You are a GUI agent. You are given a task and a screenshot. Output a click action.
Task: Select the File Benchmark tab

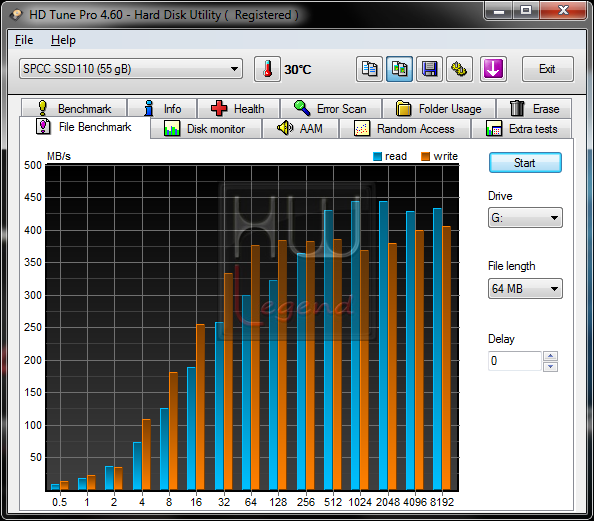(x=84, y=127)
